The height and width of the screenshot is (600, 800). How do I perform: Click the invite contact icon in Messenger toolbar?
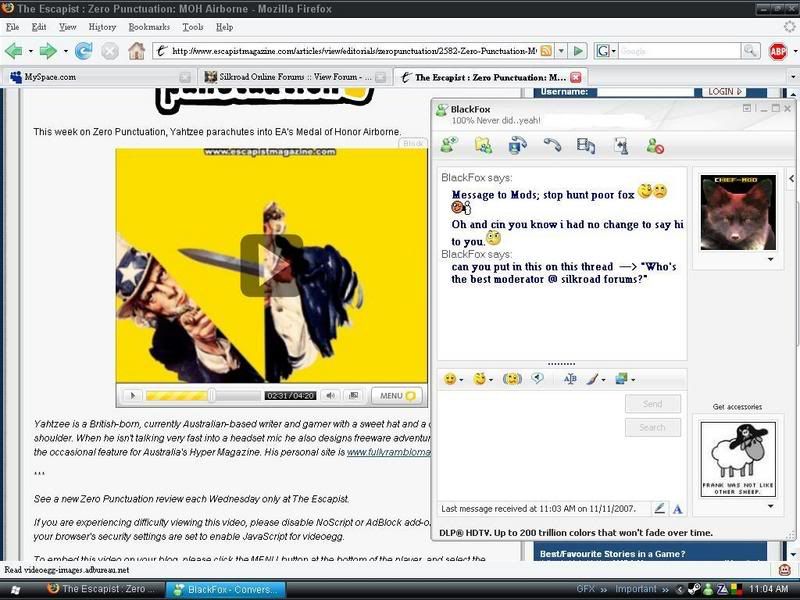449,146
